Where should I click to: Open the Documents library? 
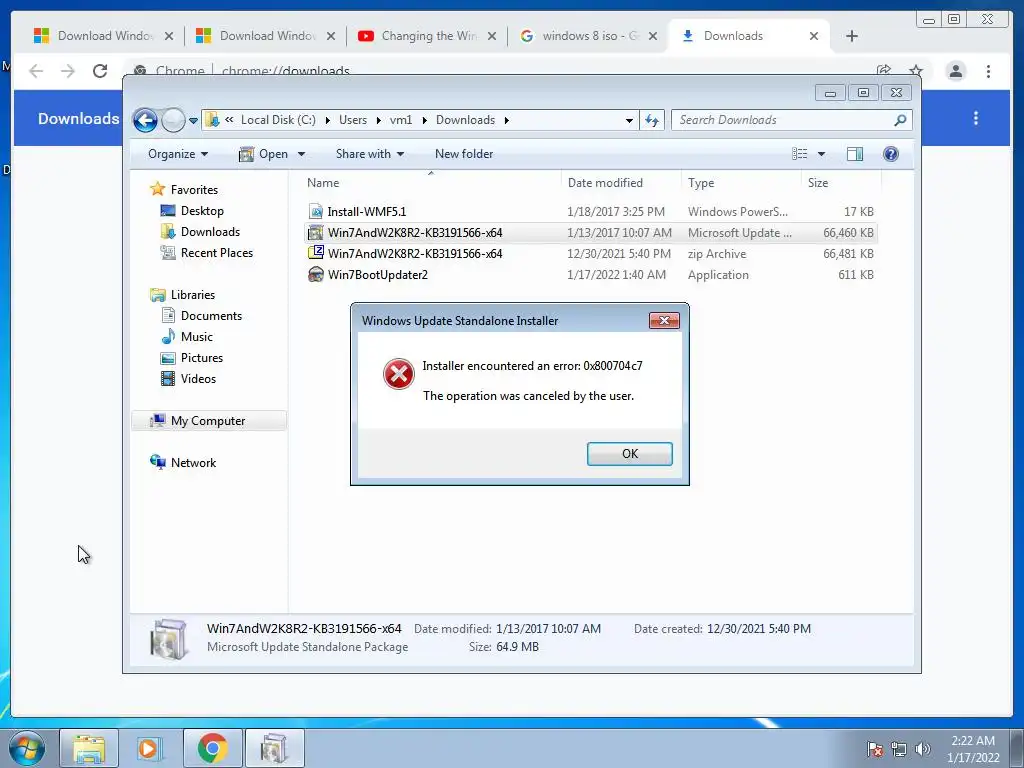[x=211, y=315]
